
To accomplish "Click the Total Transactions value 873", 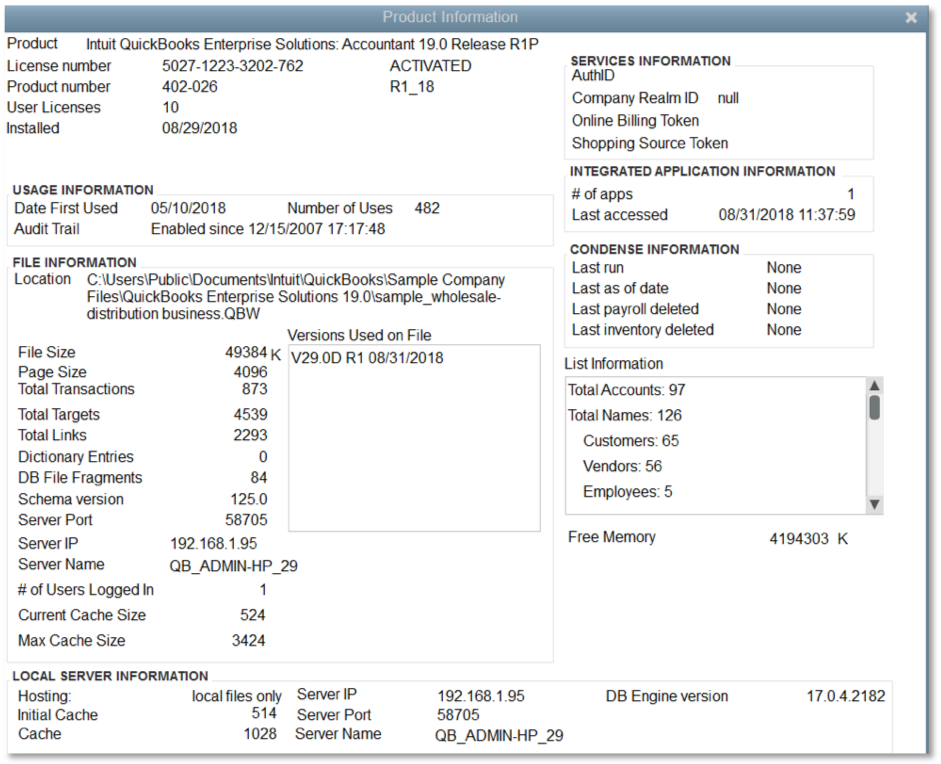I will click(255, 389).
